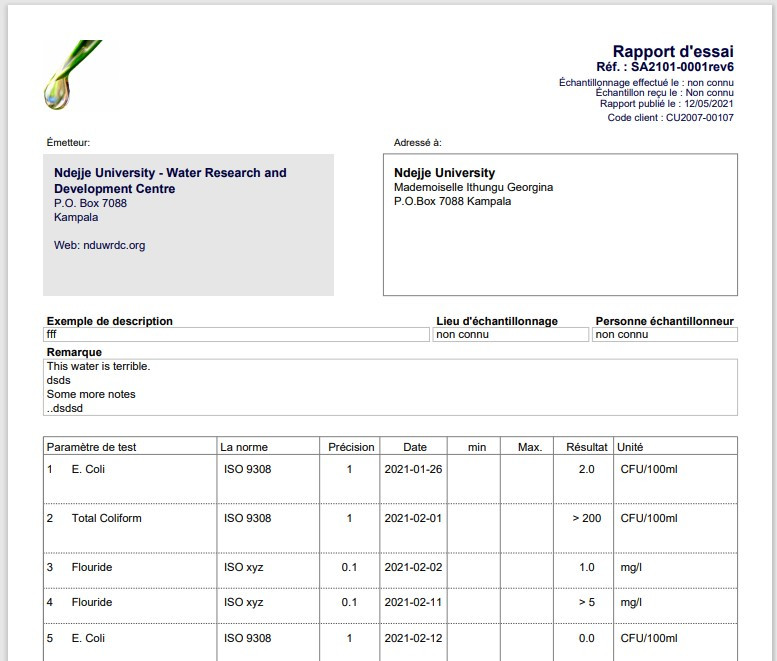
Task: Click 'Personne échantillonneur' heading
Action: (x=665, y=321)
